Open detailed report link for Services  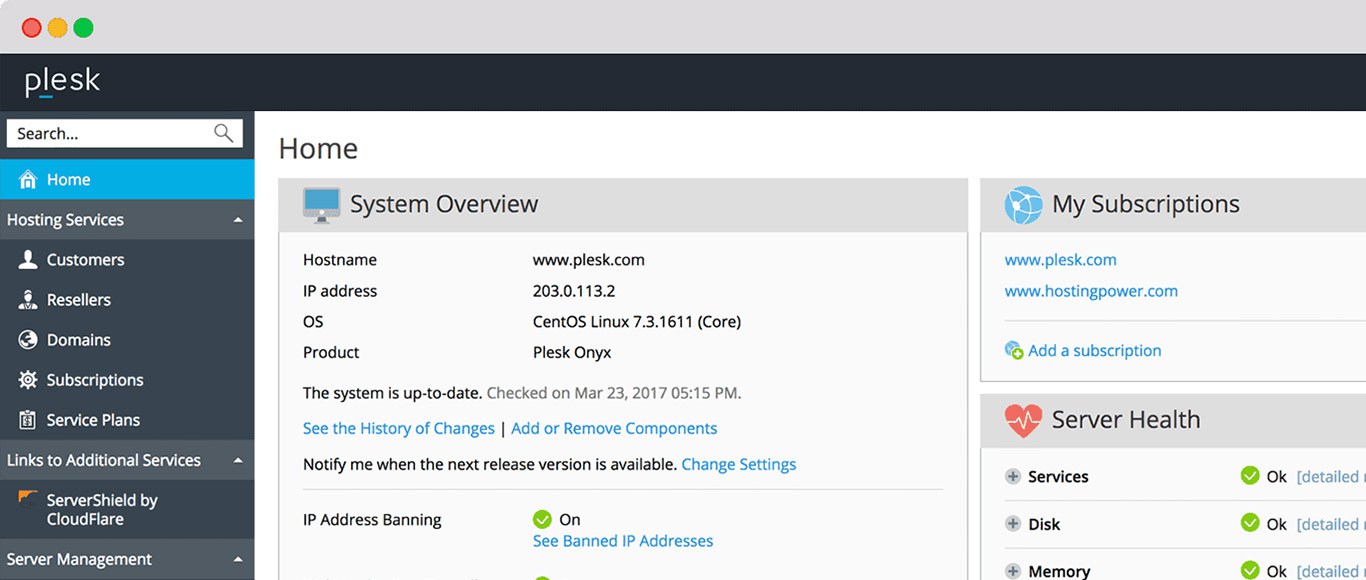click(1331, 477)
